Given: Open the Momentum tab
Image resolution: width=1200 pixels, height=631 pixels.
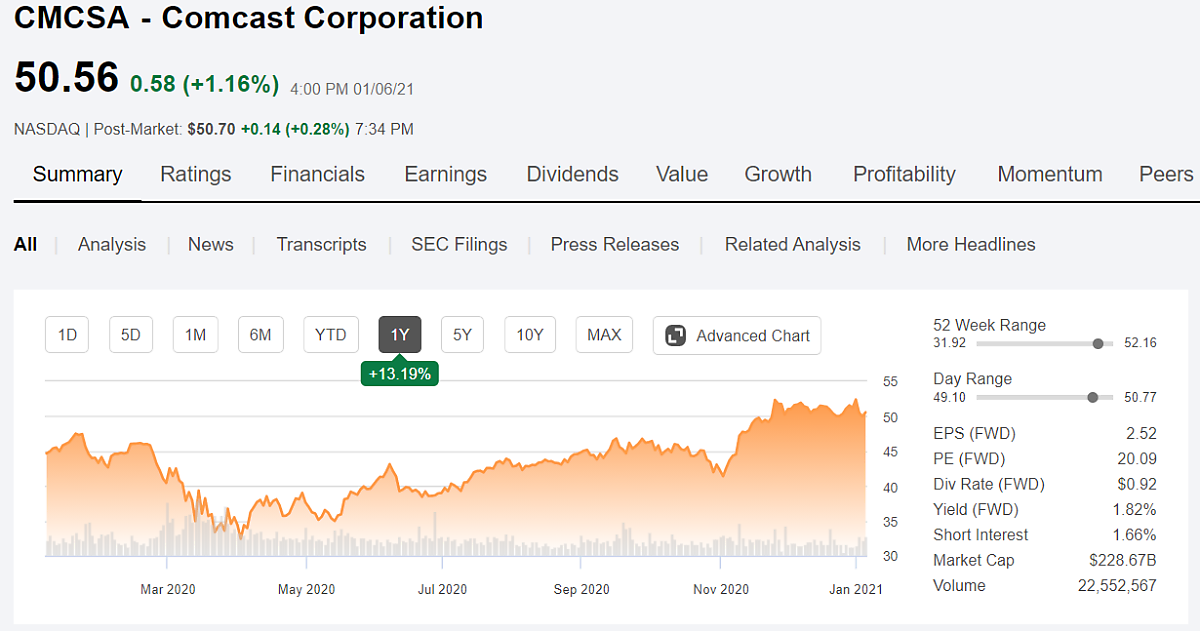Looking at the screenshot, I should tap(1050, 174).
